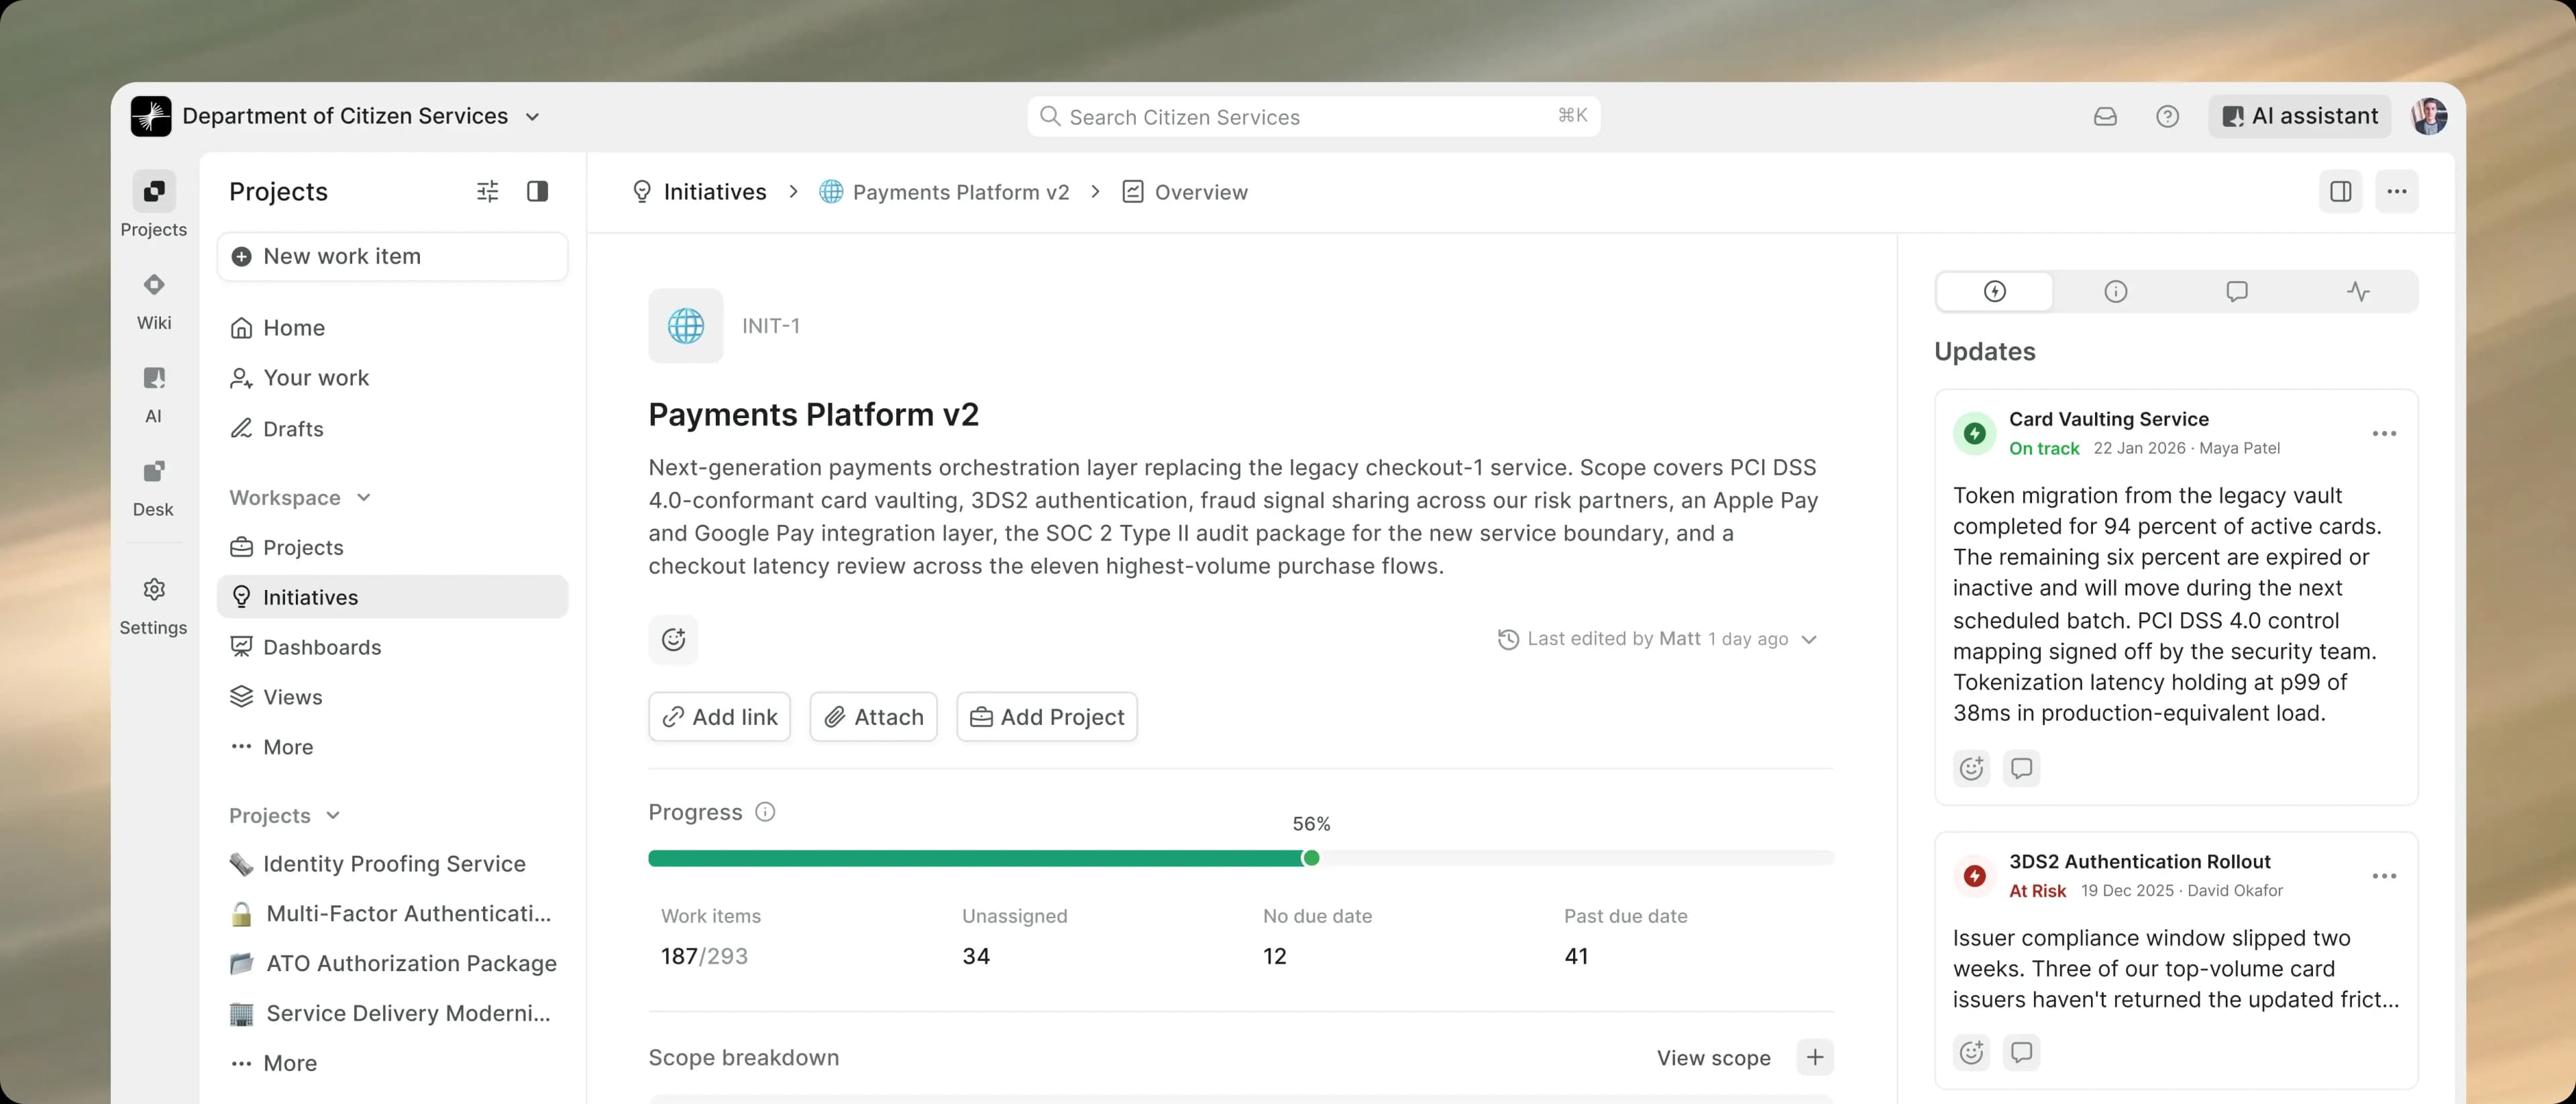
Task: Open the ATO Authorization Package project
Action: [392, 963]
